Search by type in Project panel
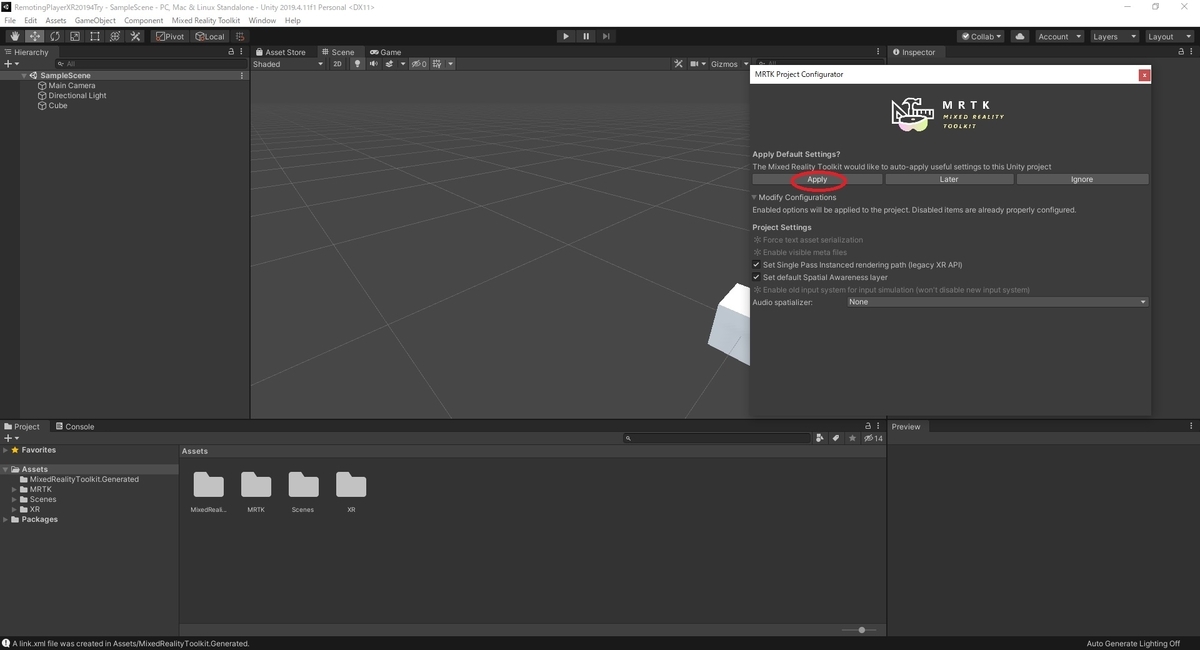Viewport: 1200px width, 650px height. click(820, 438)
